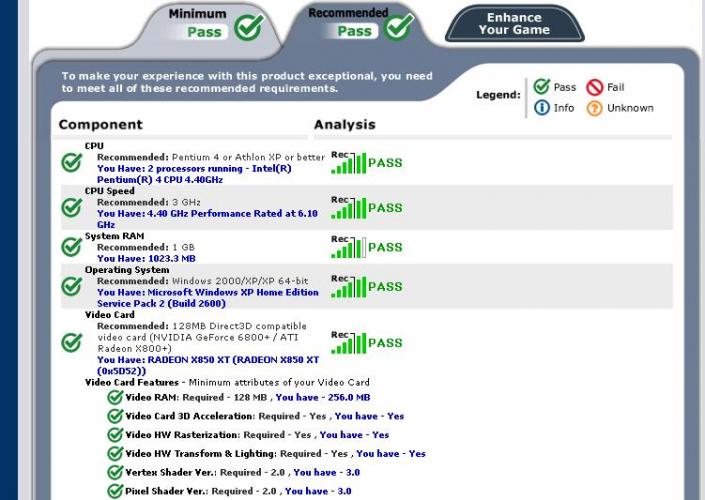Click the PASS label in the System RAM row
The width and height of the screenshot is (705, 500).
click(385, 247)
